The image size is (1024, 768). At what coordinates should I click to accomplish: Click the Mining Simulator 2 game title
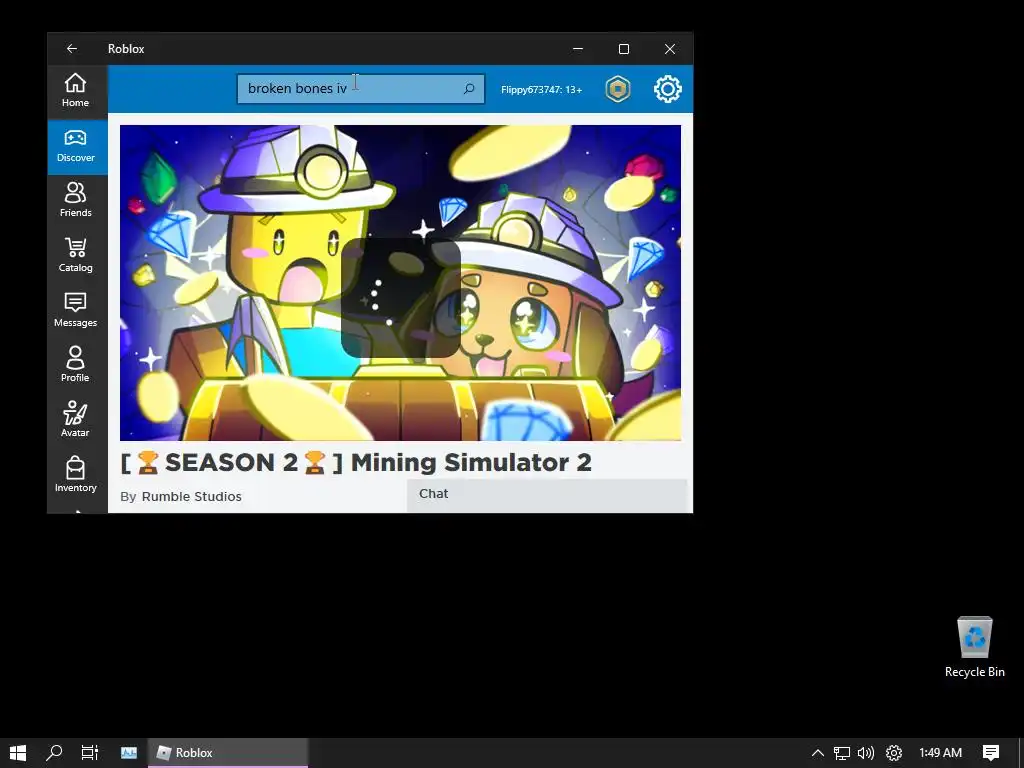pyautogui.click(x=356, y=462)
